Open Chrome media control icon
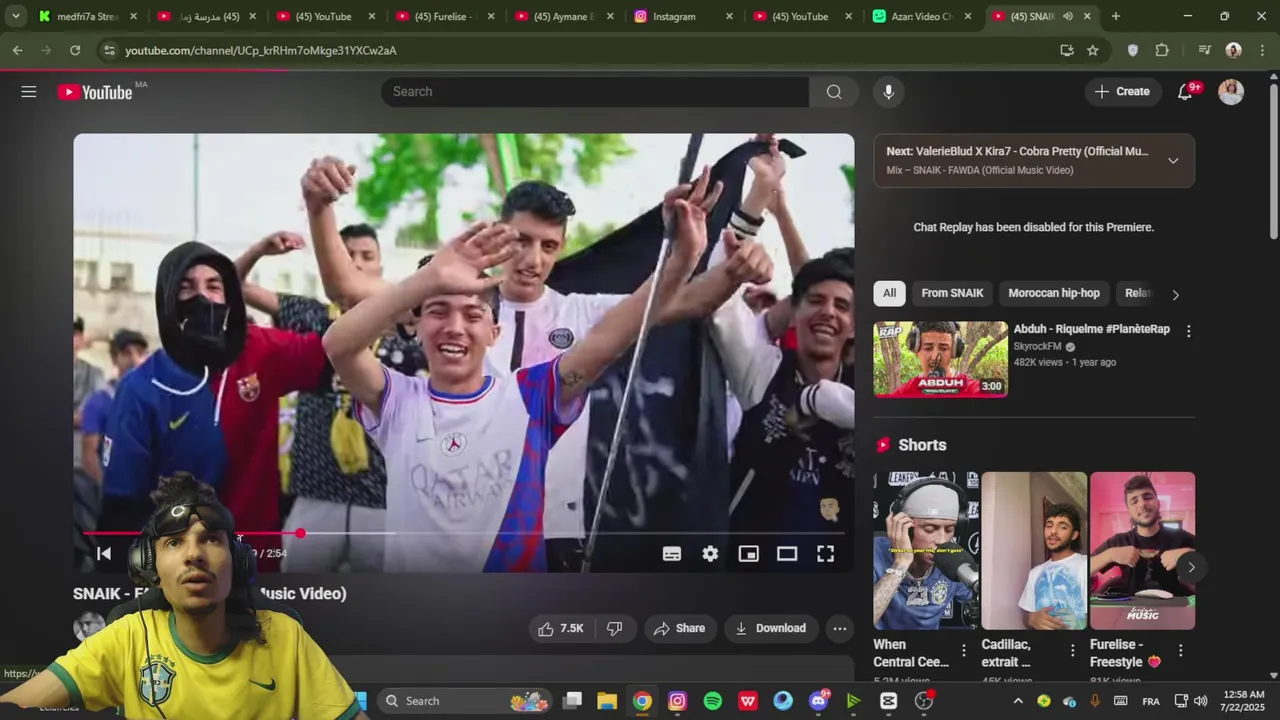 [x=1204, y=50]
